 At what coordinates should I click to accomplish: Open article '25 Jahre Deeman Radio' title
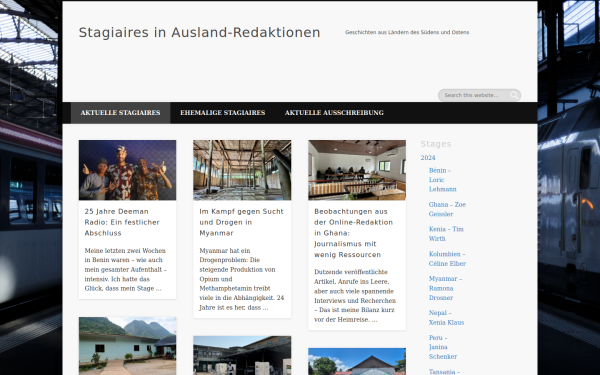click(122, 222)
